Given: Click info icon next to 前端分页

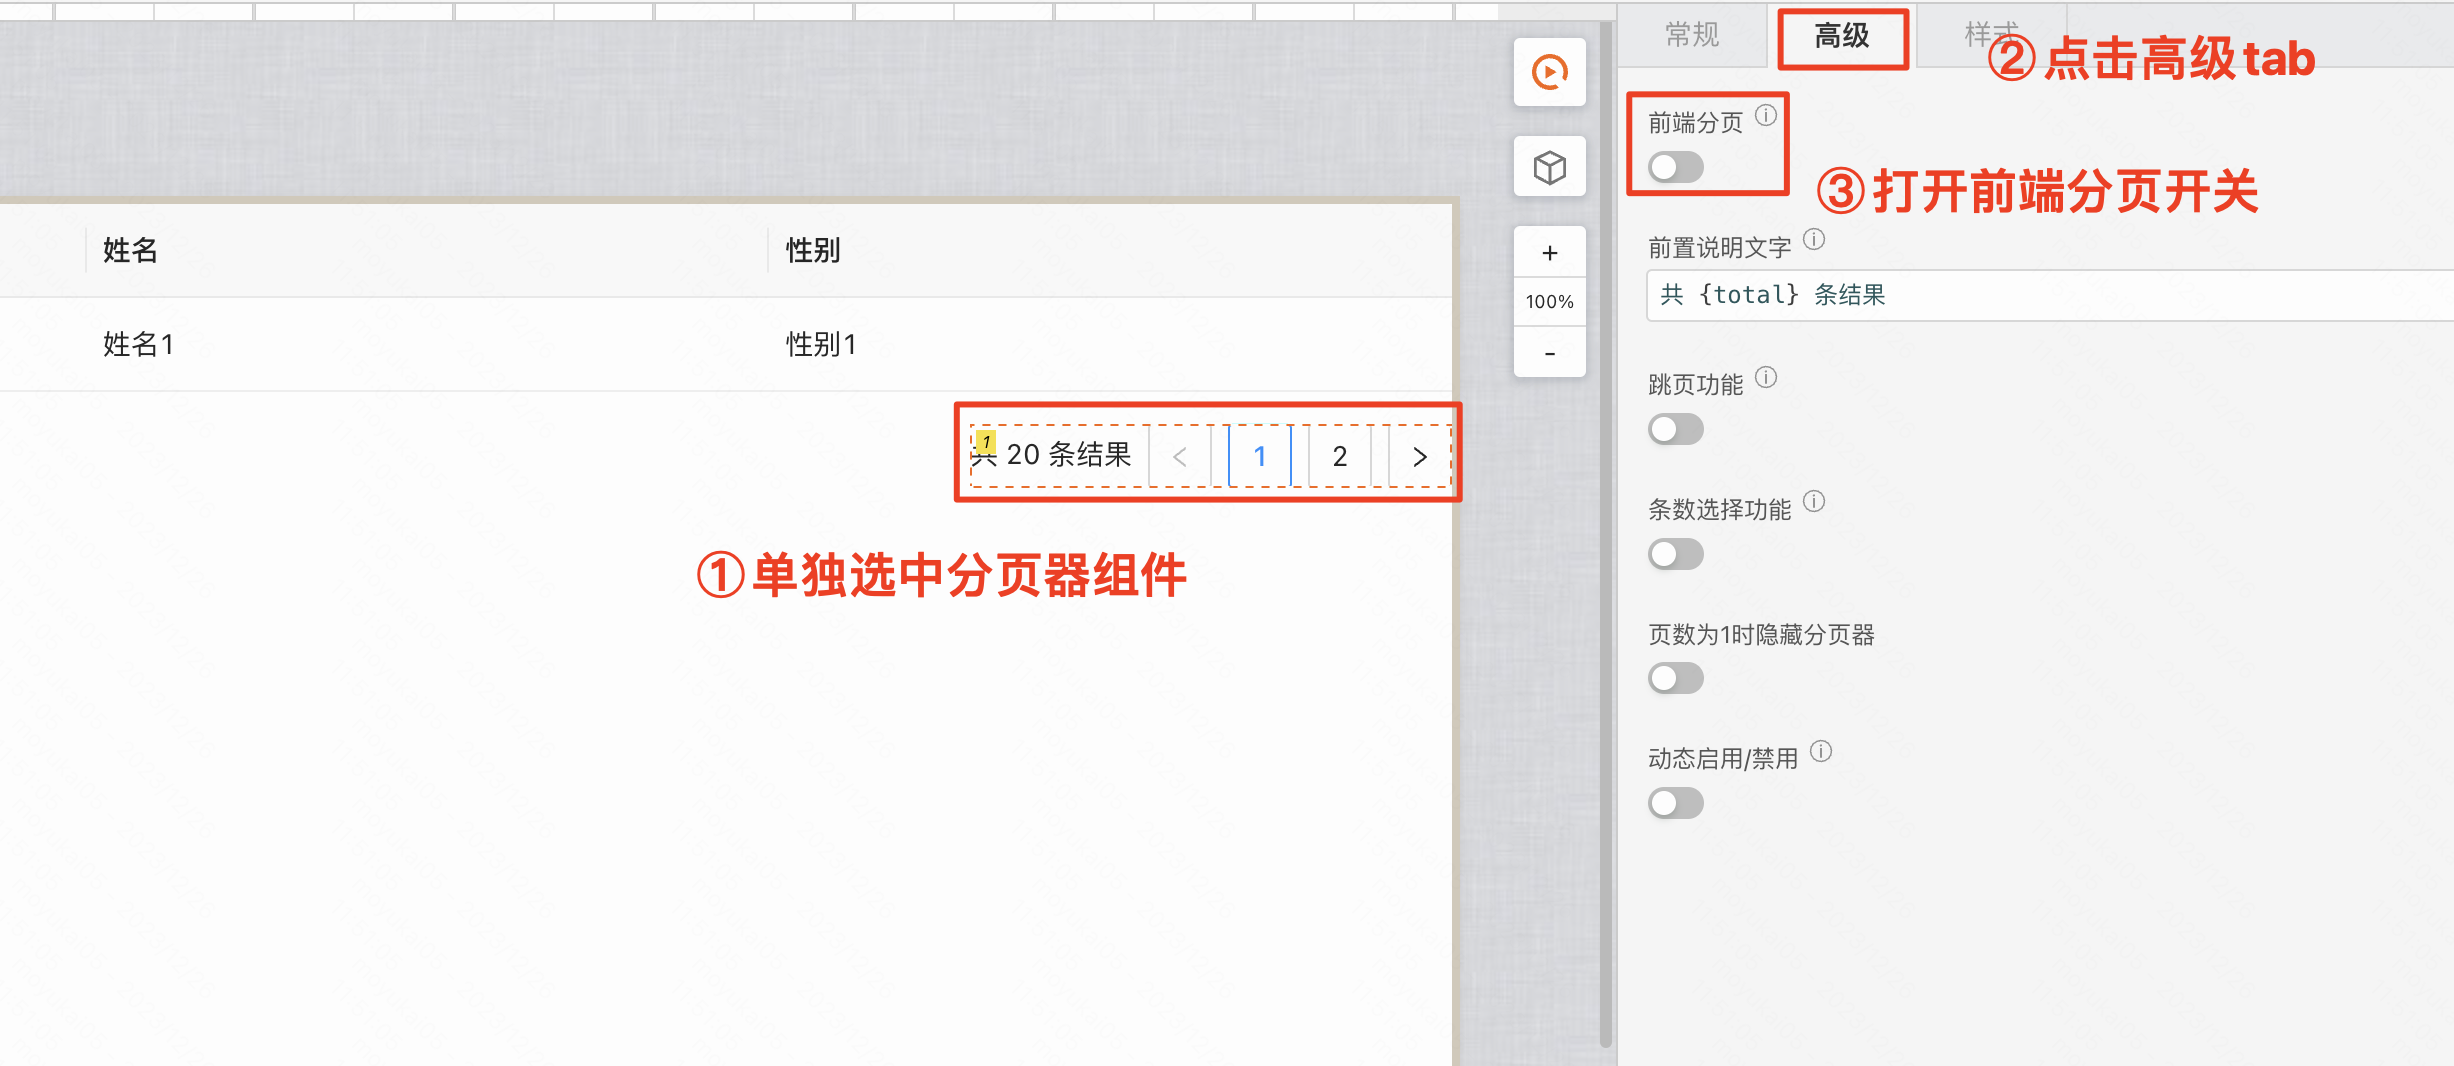Looking at the screenshot, I should click(1767, 115).
